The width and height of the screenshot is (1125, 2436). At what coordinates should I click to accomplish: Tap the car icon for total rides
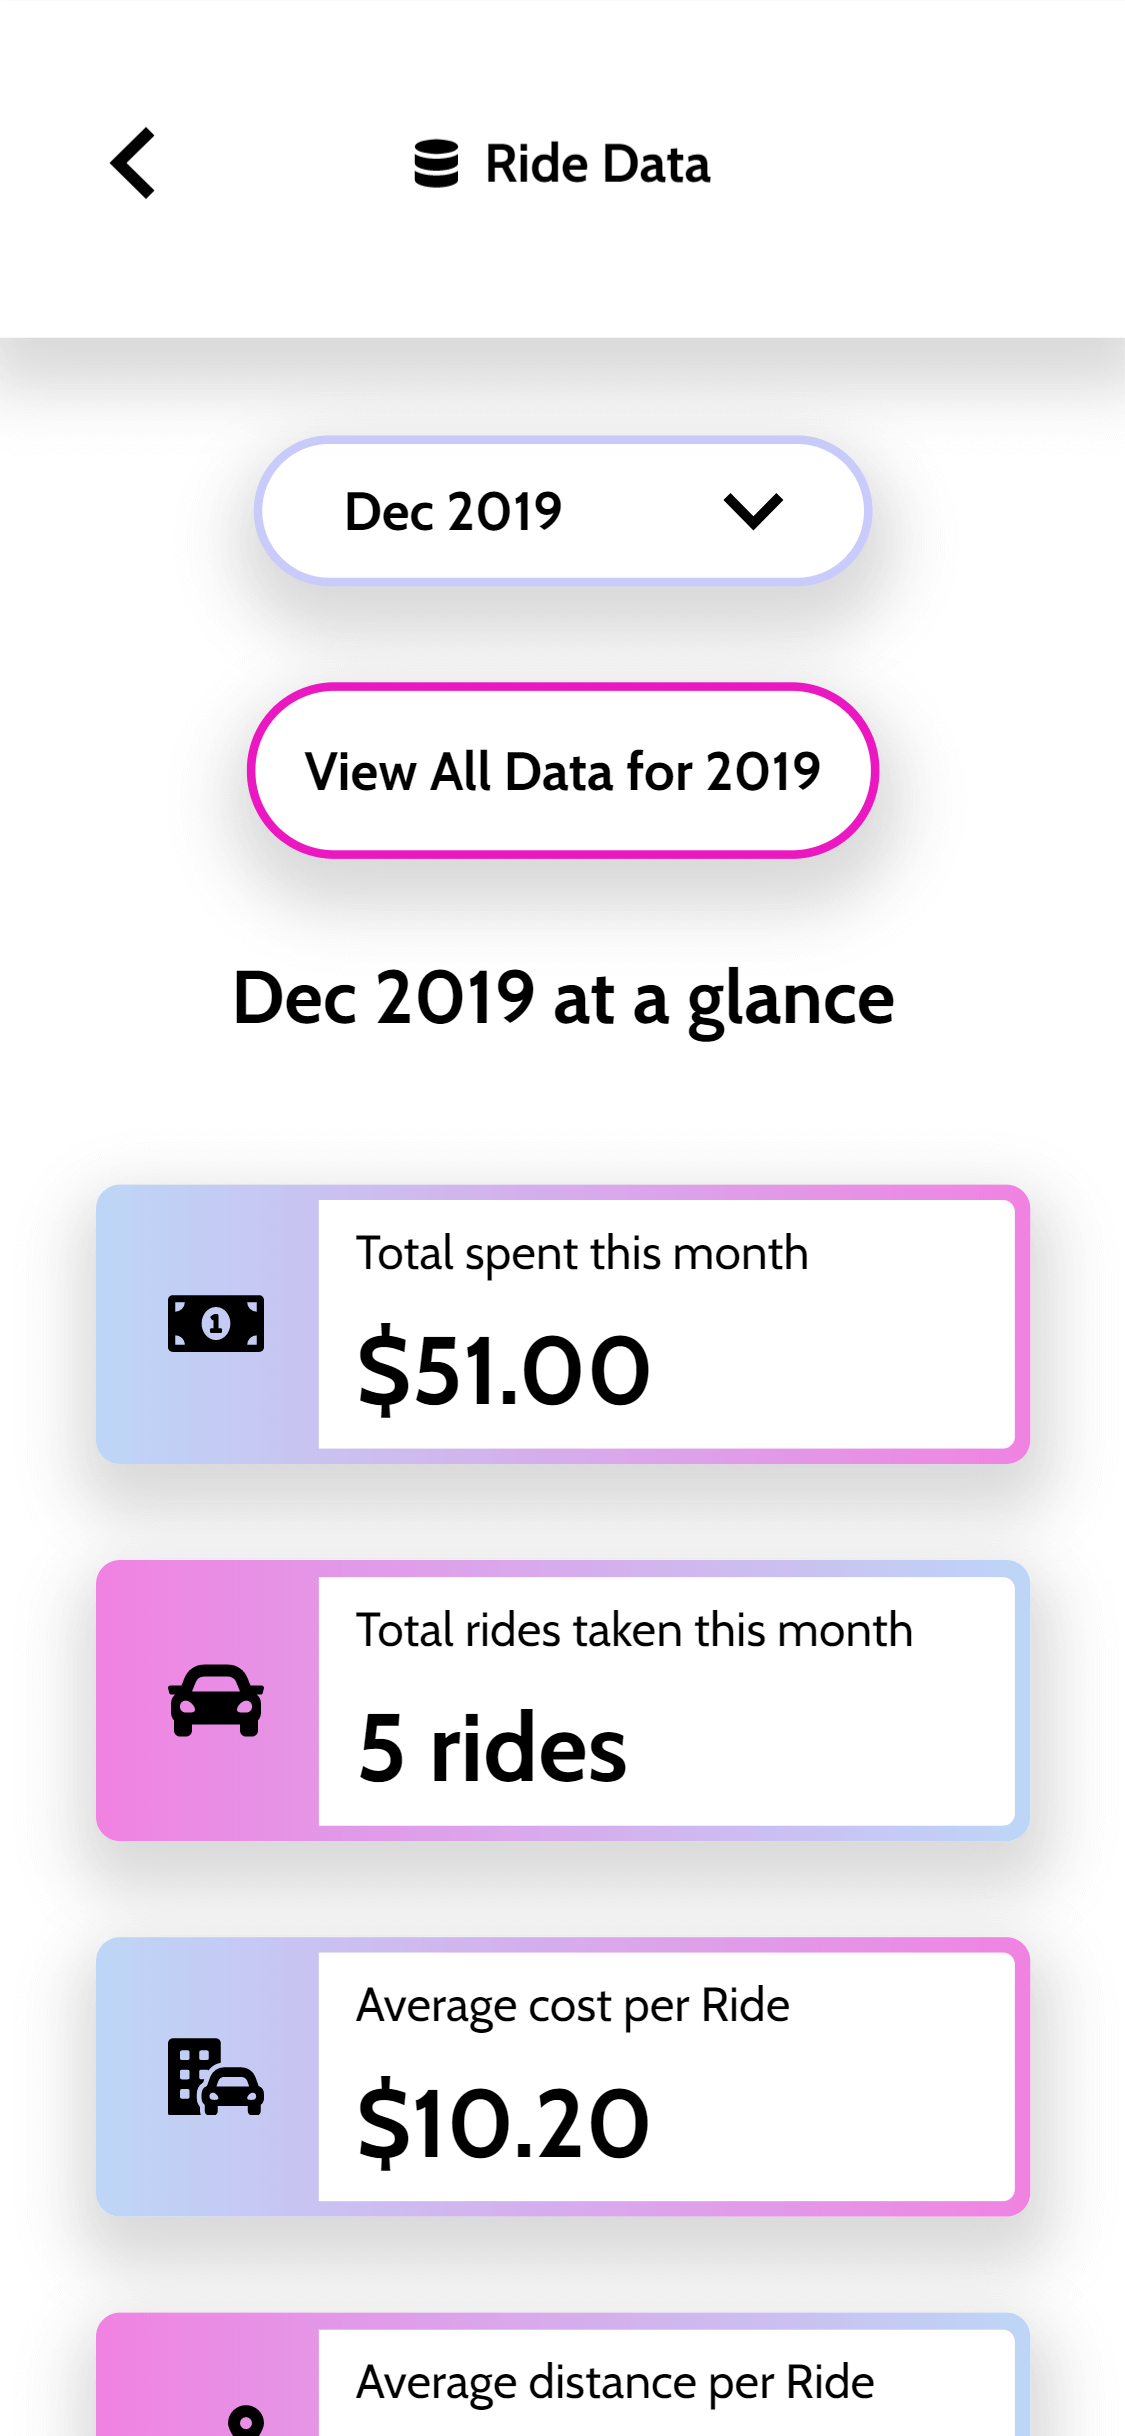coord(216,1700)
